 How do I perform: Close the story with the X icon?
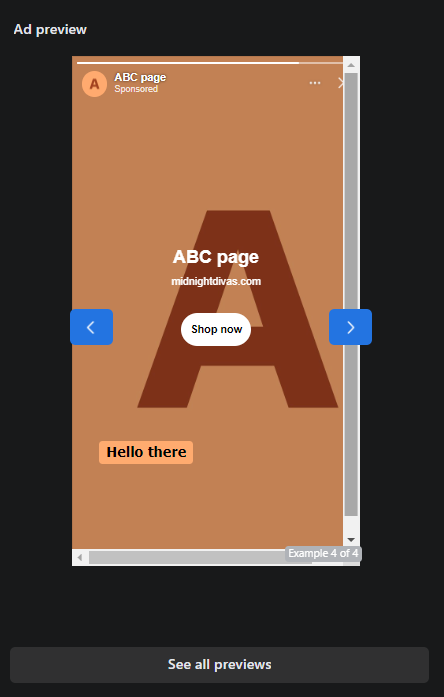(340, 83)
